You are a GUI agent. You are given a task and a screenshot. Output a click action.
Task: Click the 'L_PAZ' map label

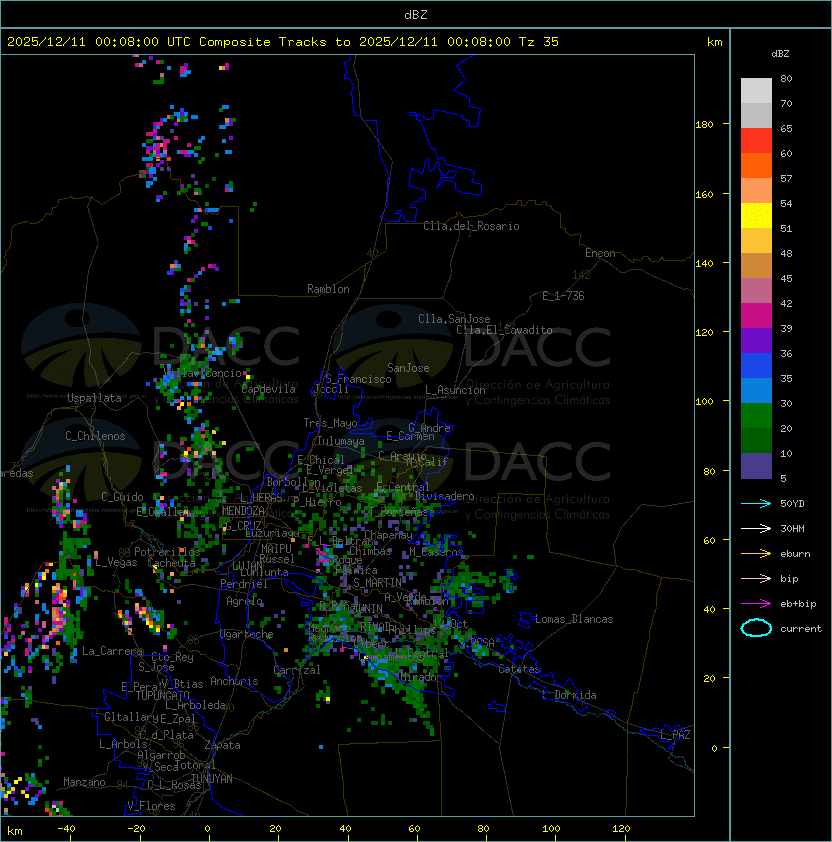(x=675, y=735)
